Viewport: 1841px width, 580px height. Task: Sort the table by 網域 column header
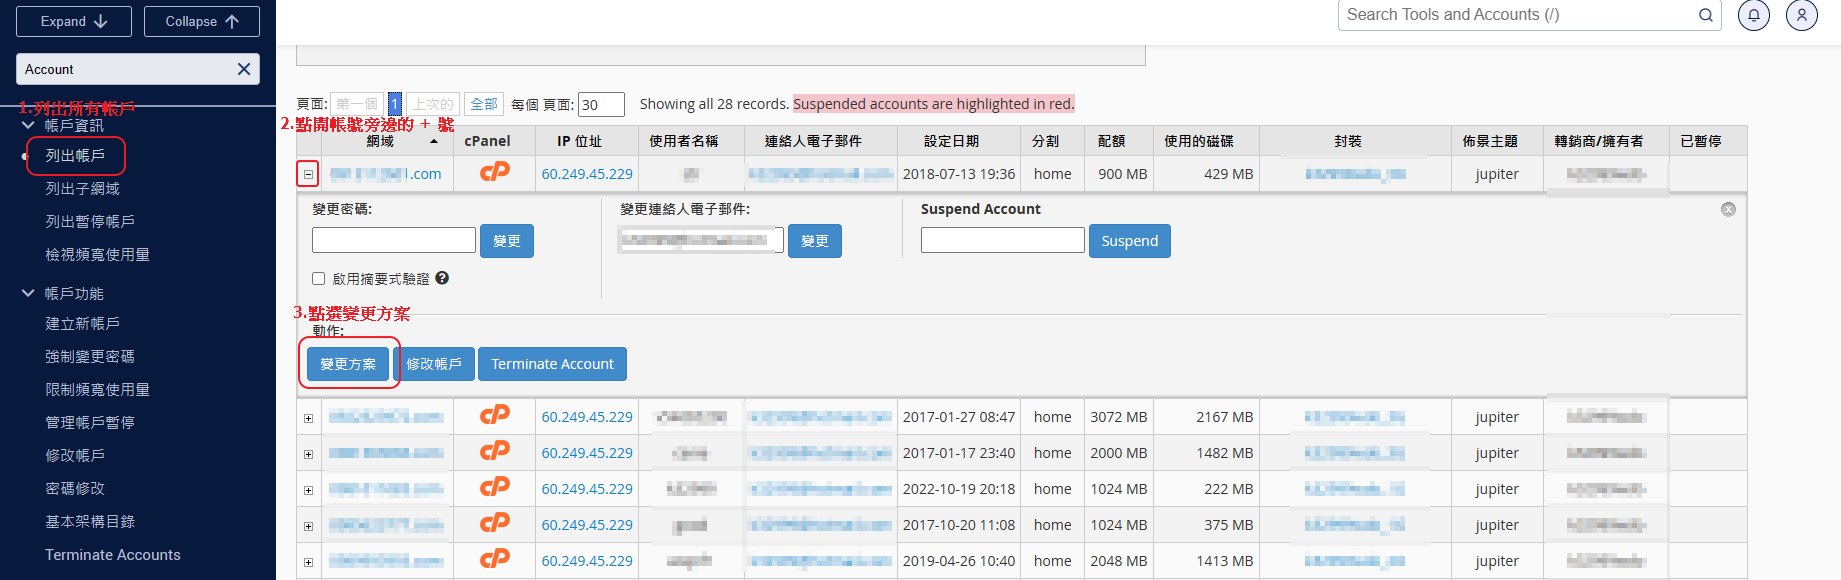(x=381, y=141)
